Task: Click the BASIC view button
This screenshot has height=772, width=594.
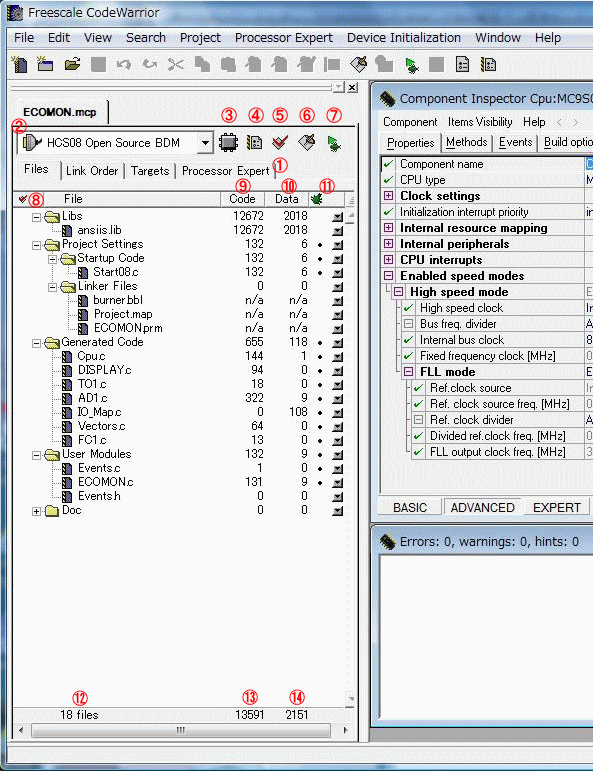Action: click(410, 508)
